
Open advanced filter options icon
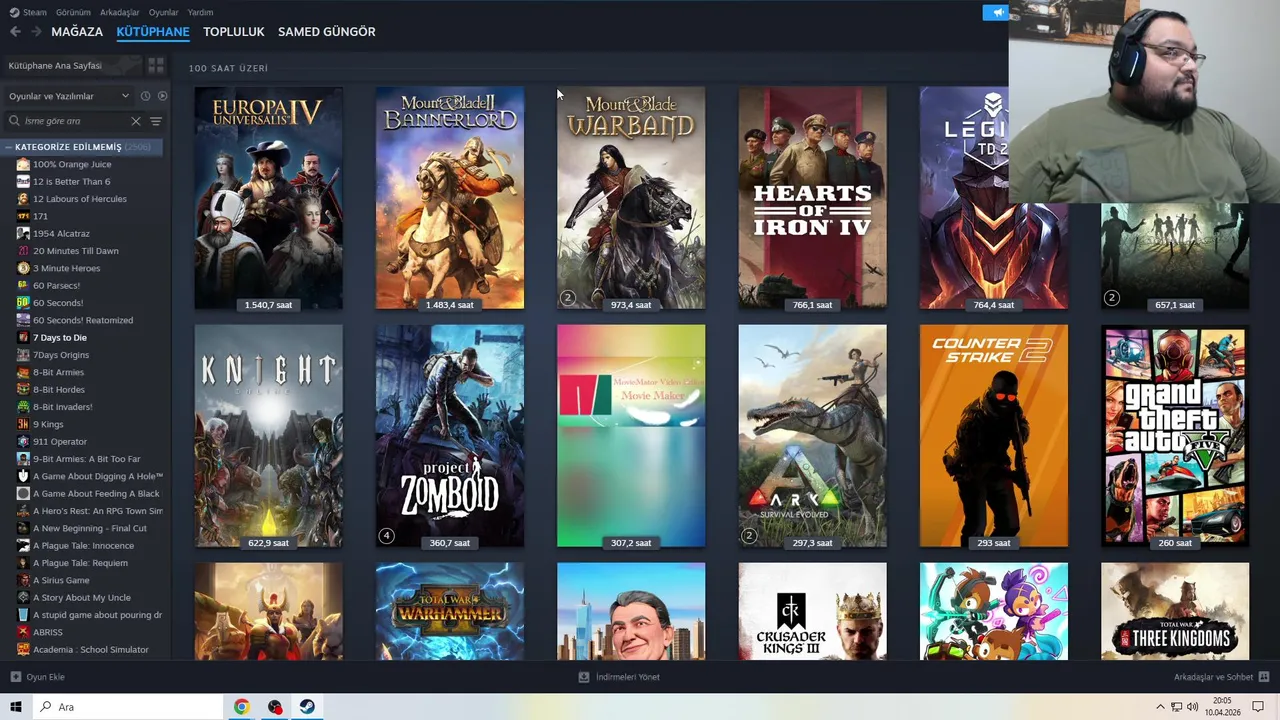pyautogui.click(x=156, y=121)
